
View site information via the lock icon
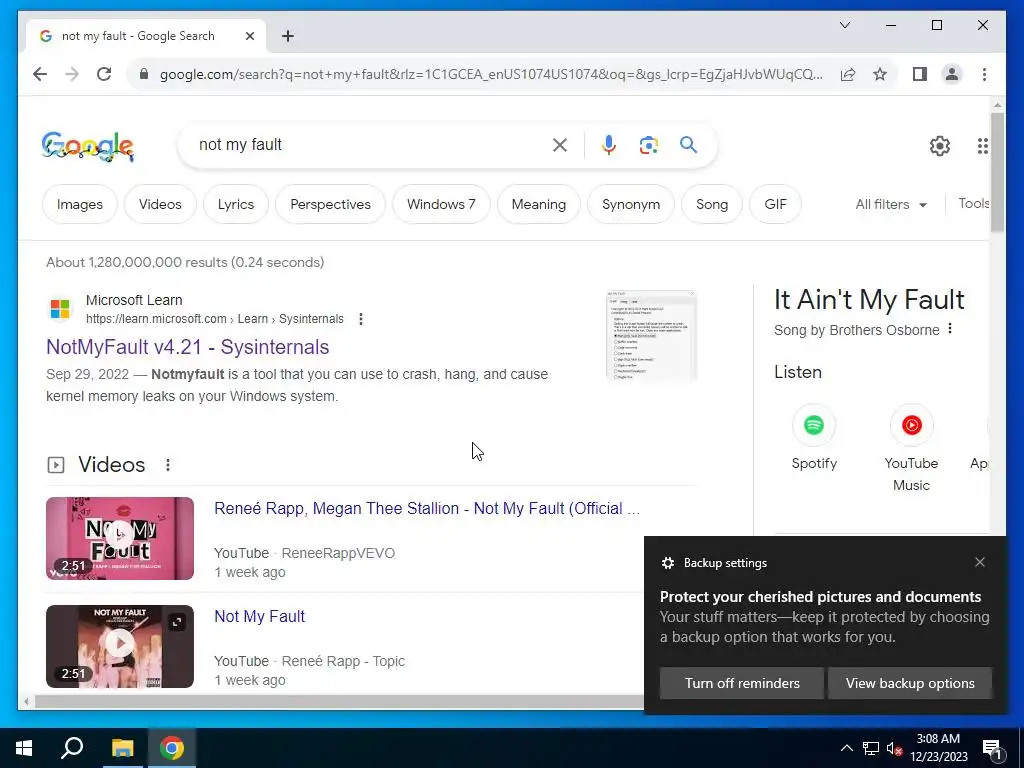pyautogui.click(x=144, y=74)
